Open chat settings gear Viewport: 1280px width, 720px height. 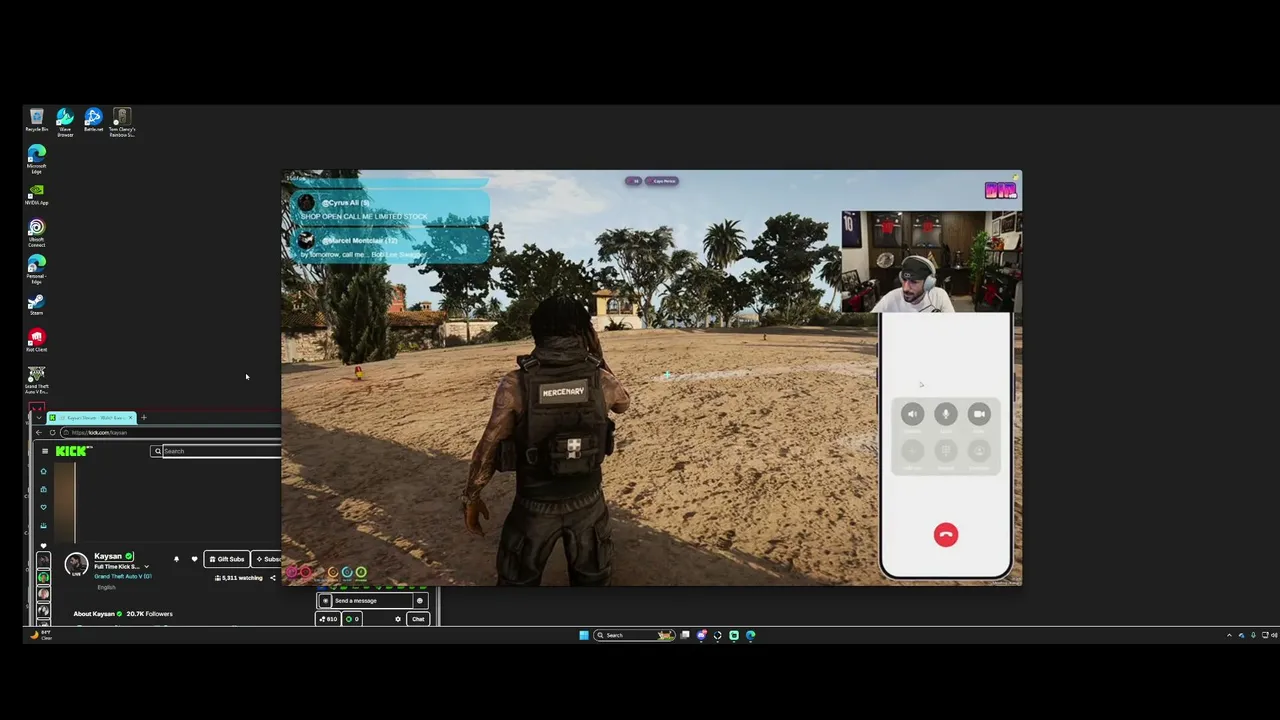coord(398,619)
